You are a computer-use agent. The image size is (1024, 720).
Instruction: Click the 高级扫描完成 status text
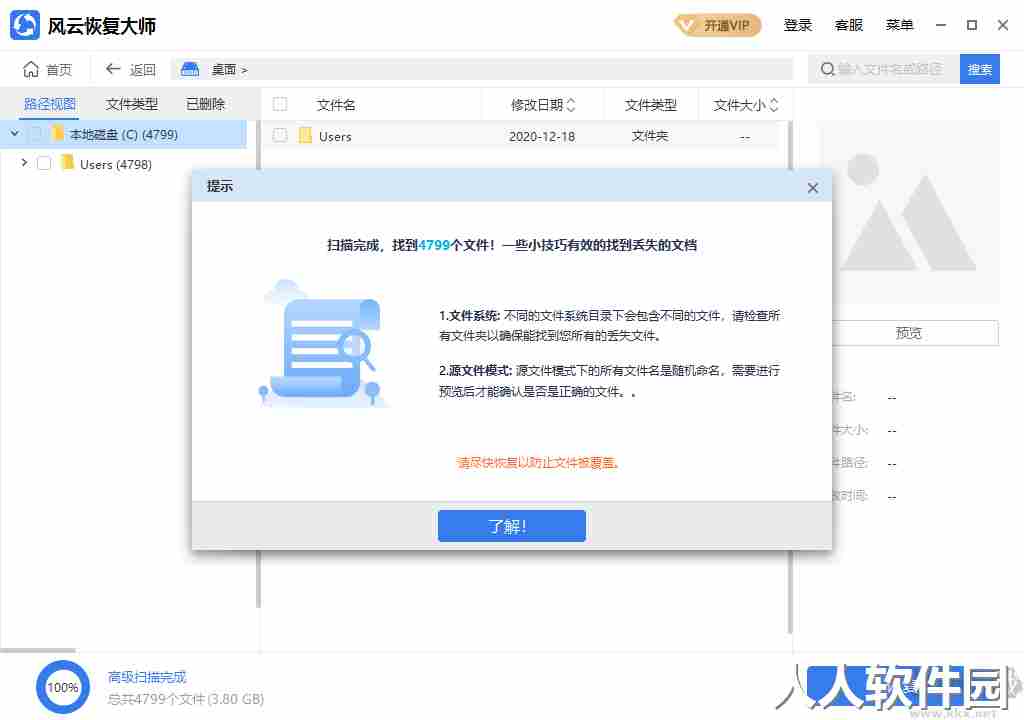(147, 677)
